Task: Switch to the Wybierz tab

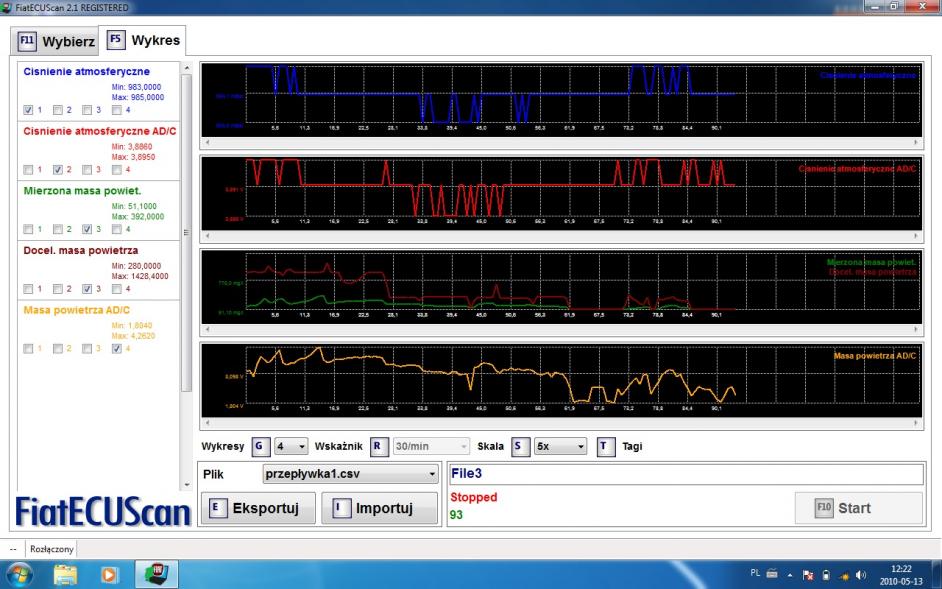Action: (55, 41)
